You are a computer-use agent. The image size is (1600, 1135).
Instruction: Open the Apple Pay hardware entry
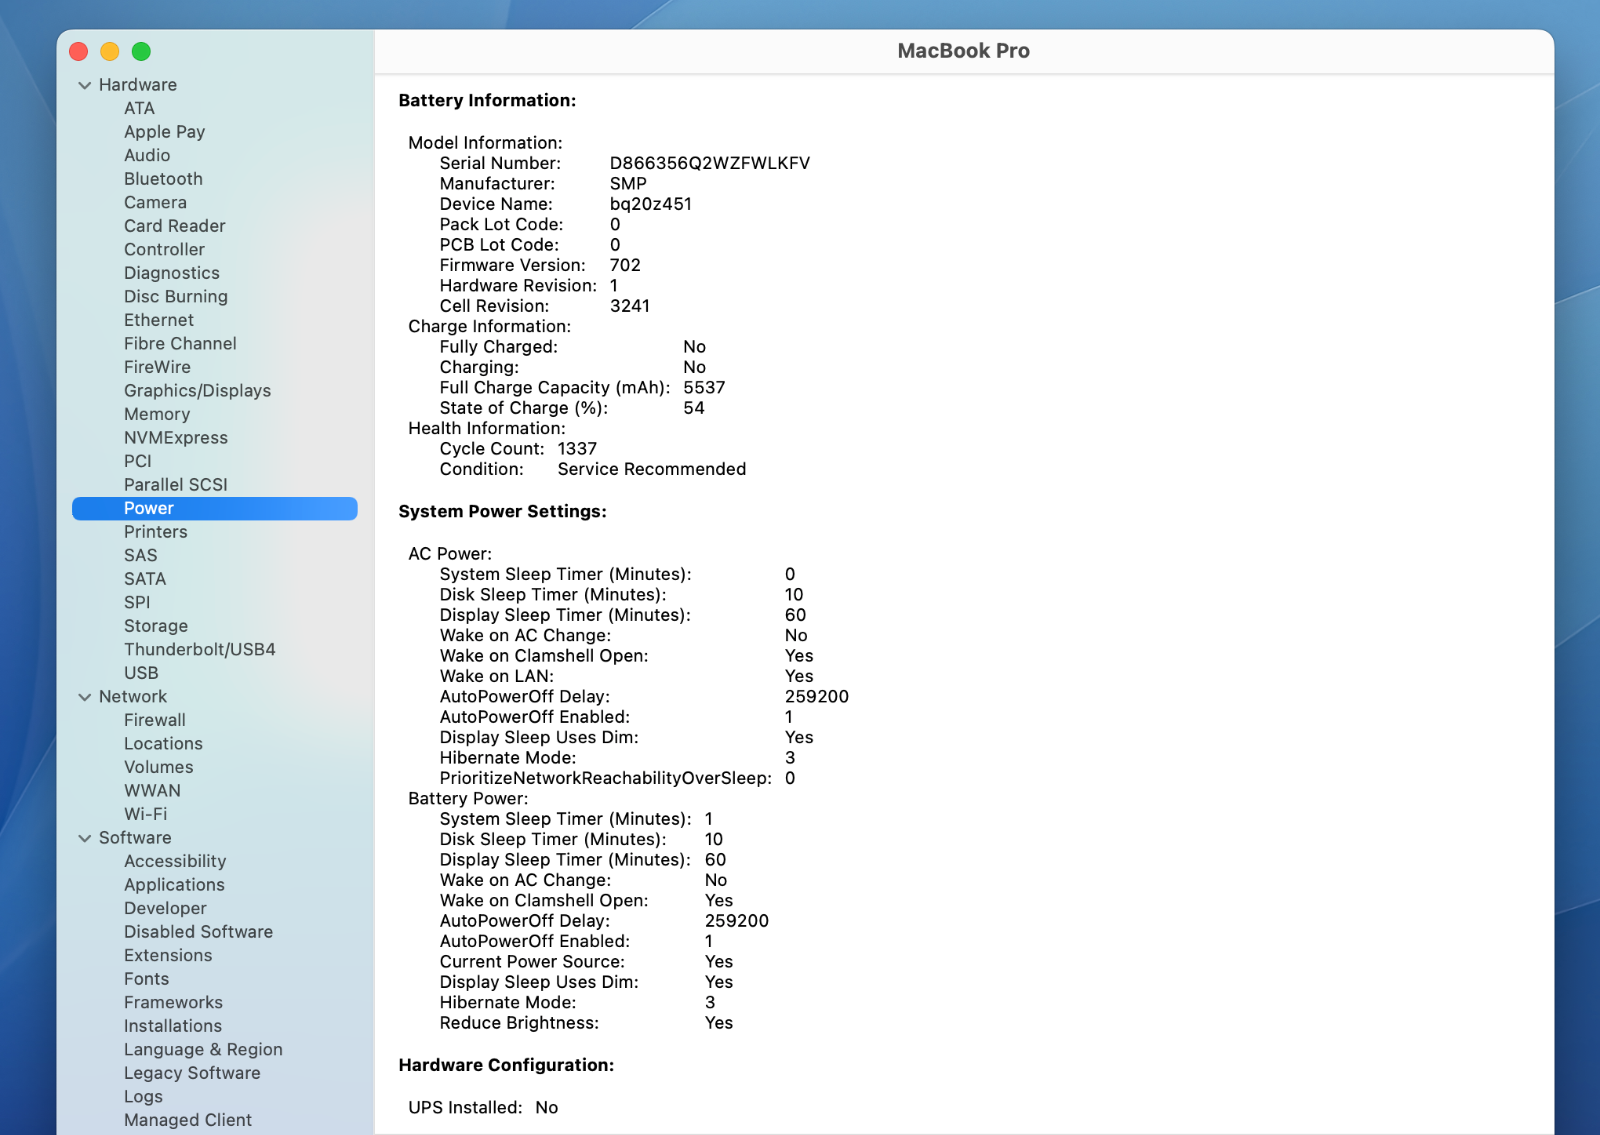[164, 132]
